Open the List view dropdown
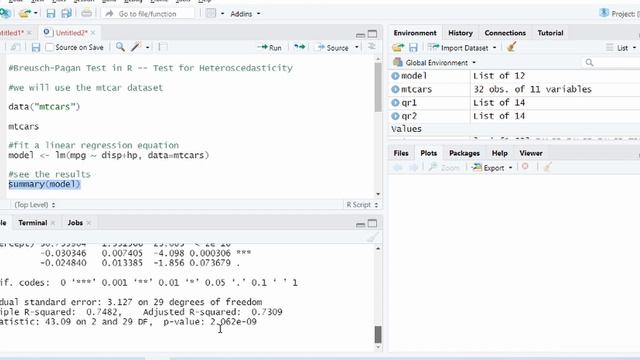Viewport: 640px width, 360px height. (x=621, y=48)
